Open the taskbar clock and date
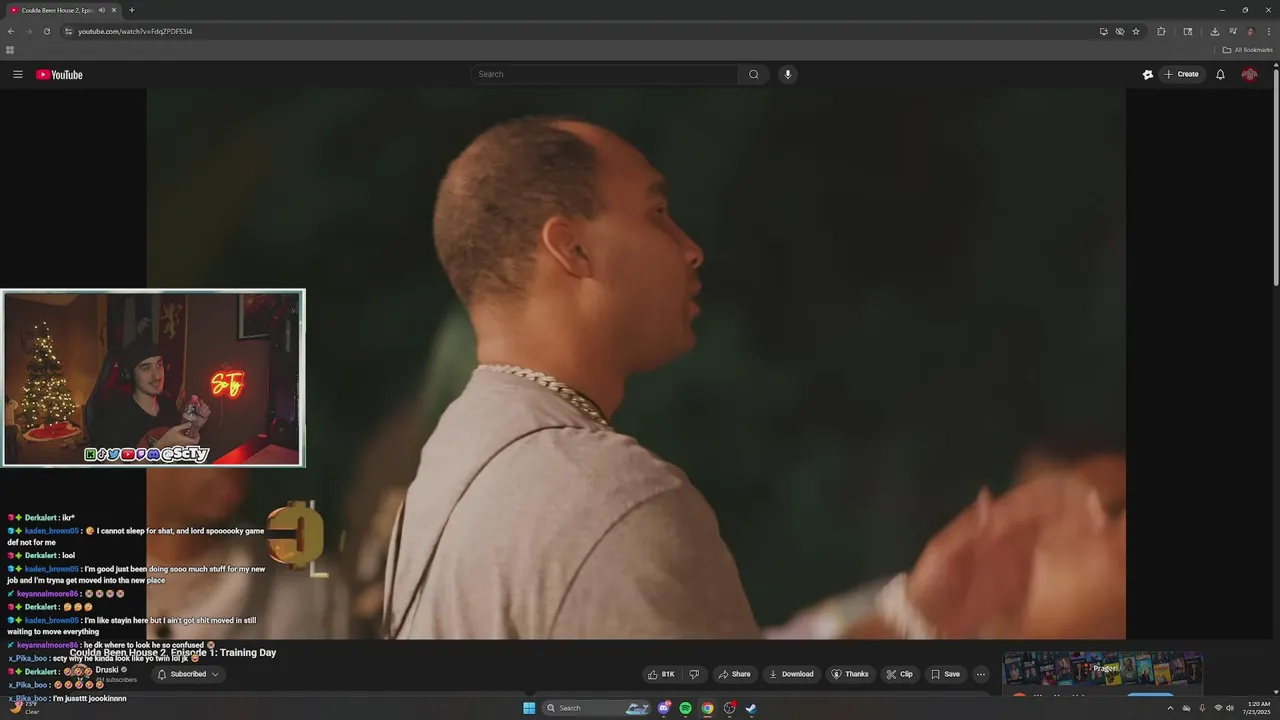Viewport: 1280px width, 720px height. pos(1256,708)
